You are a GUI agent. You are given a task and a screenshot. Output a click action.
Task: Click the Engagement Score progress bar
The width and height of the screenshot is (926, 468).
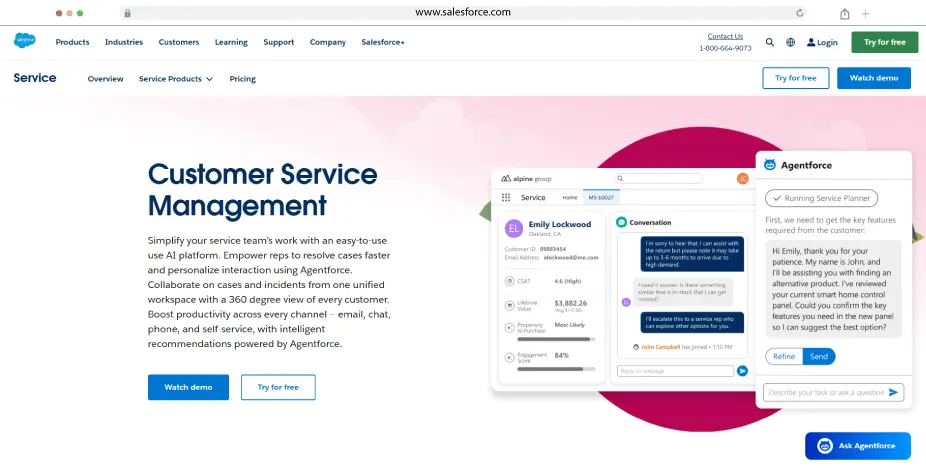pos(556,369)
